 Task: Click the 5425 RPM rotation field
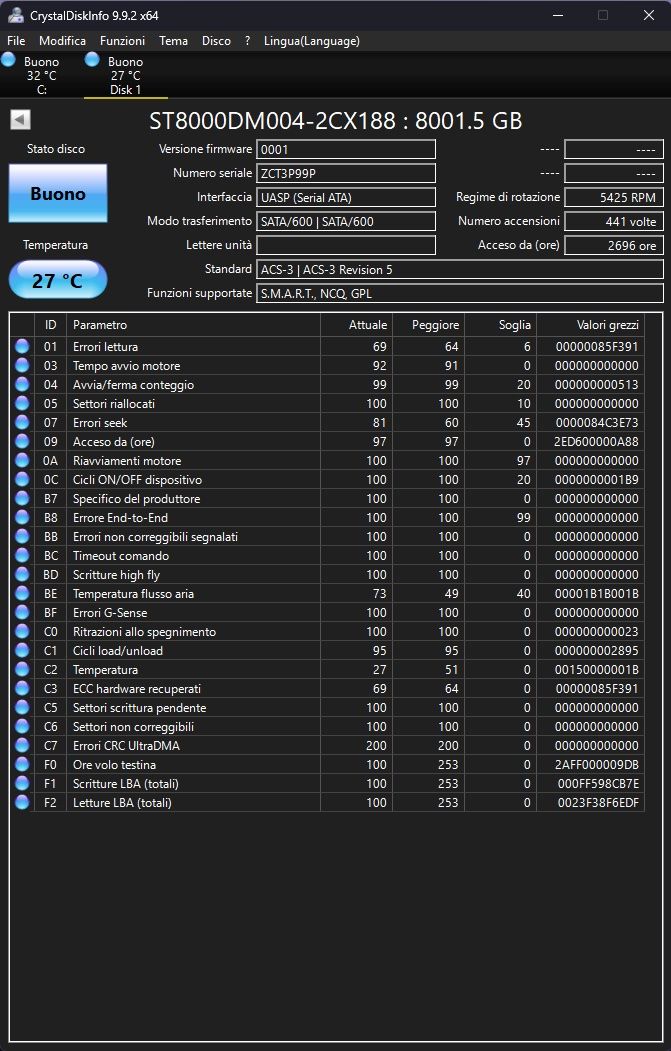pyautogui.click(x=614, y=198)
